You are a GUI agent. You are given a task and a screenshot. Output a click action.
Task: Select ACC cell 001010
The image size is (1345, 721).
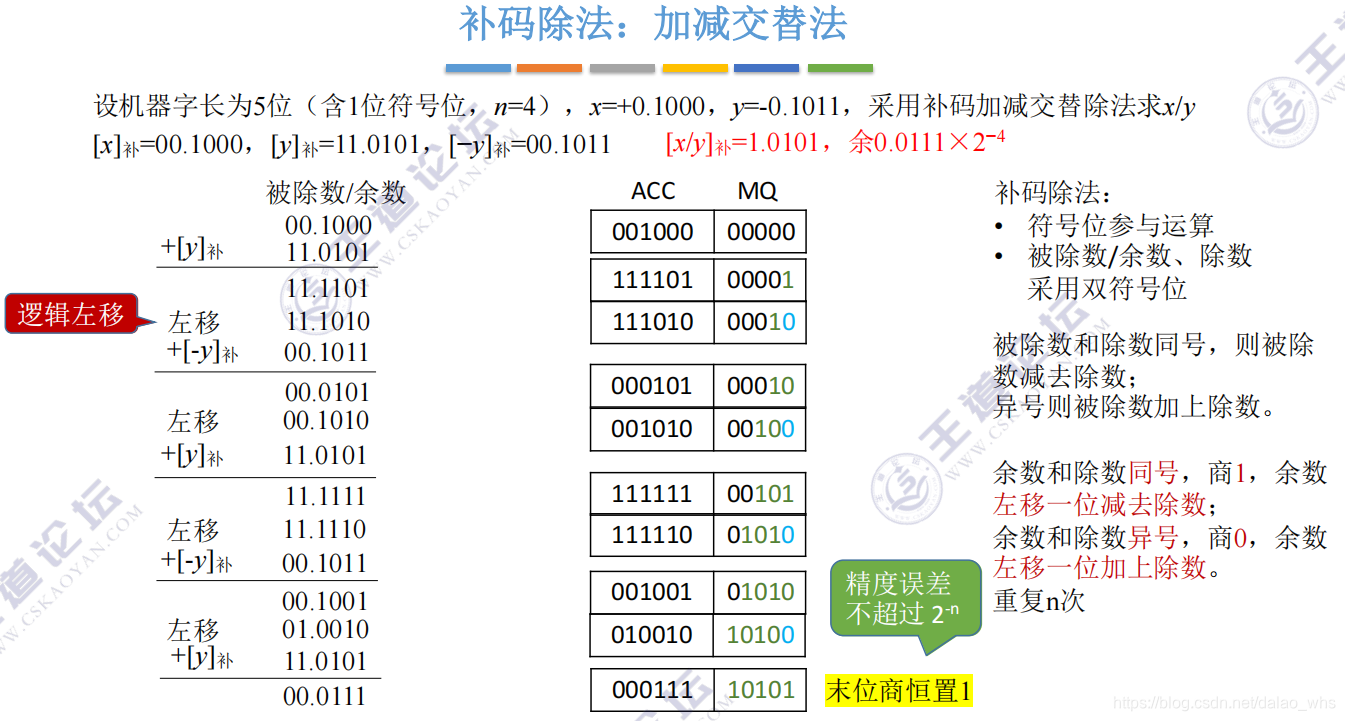click(652, 428)
